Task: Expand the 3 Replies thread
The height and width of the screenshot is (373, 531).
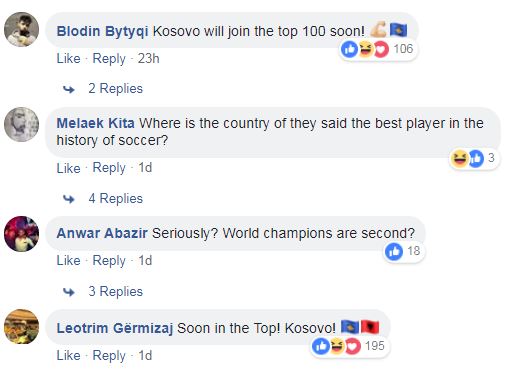Action: pos(115,291)
